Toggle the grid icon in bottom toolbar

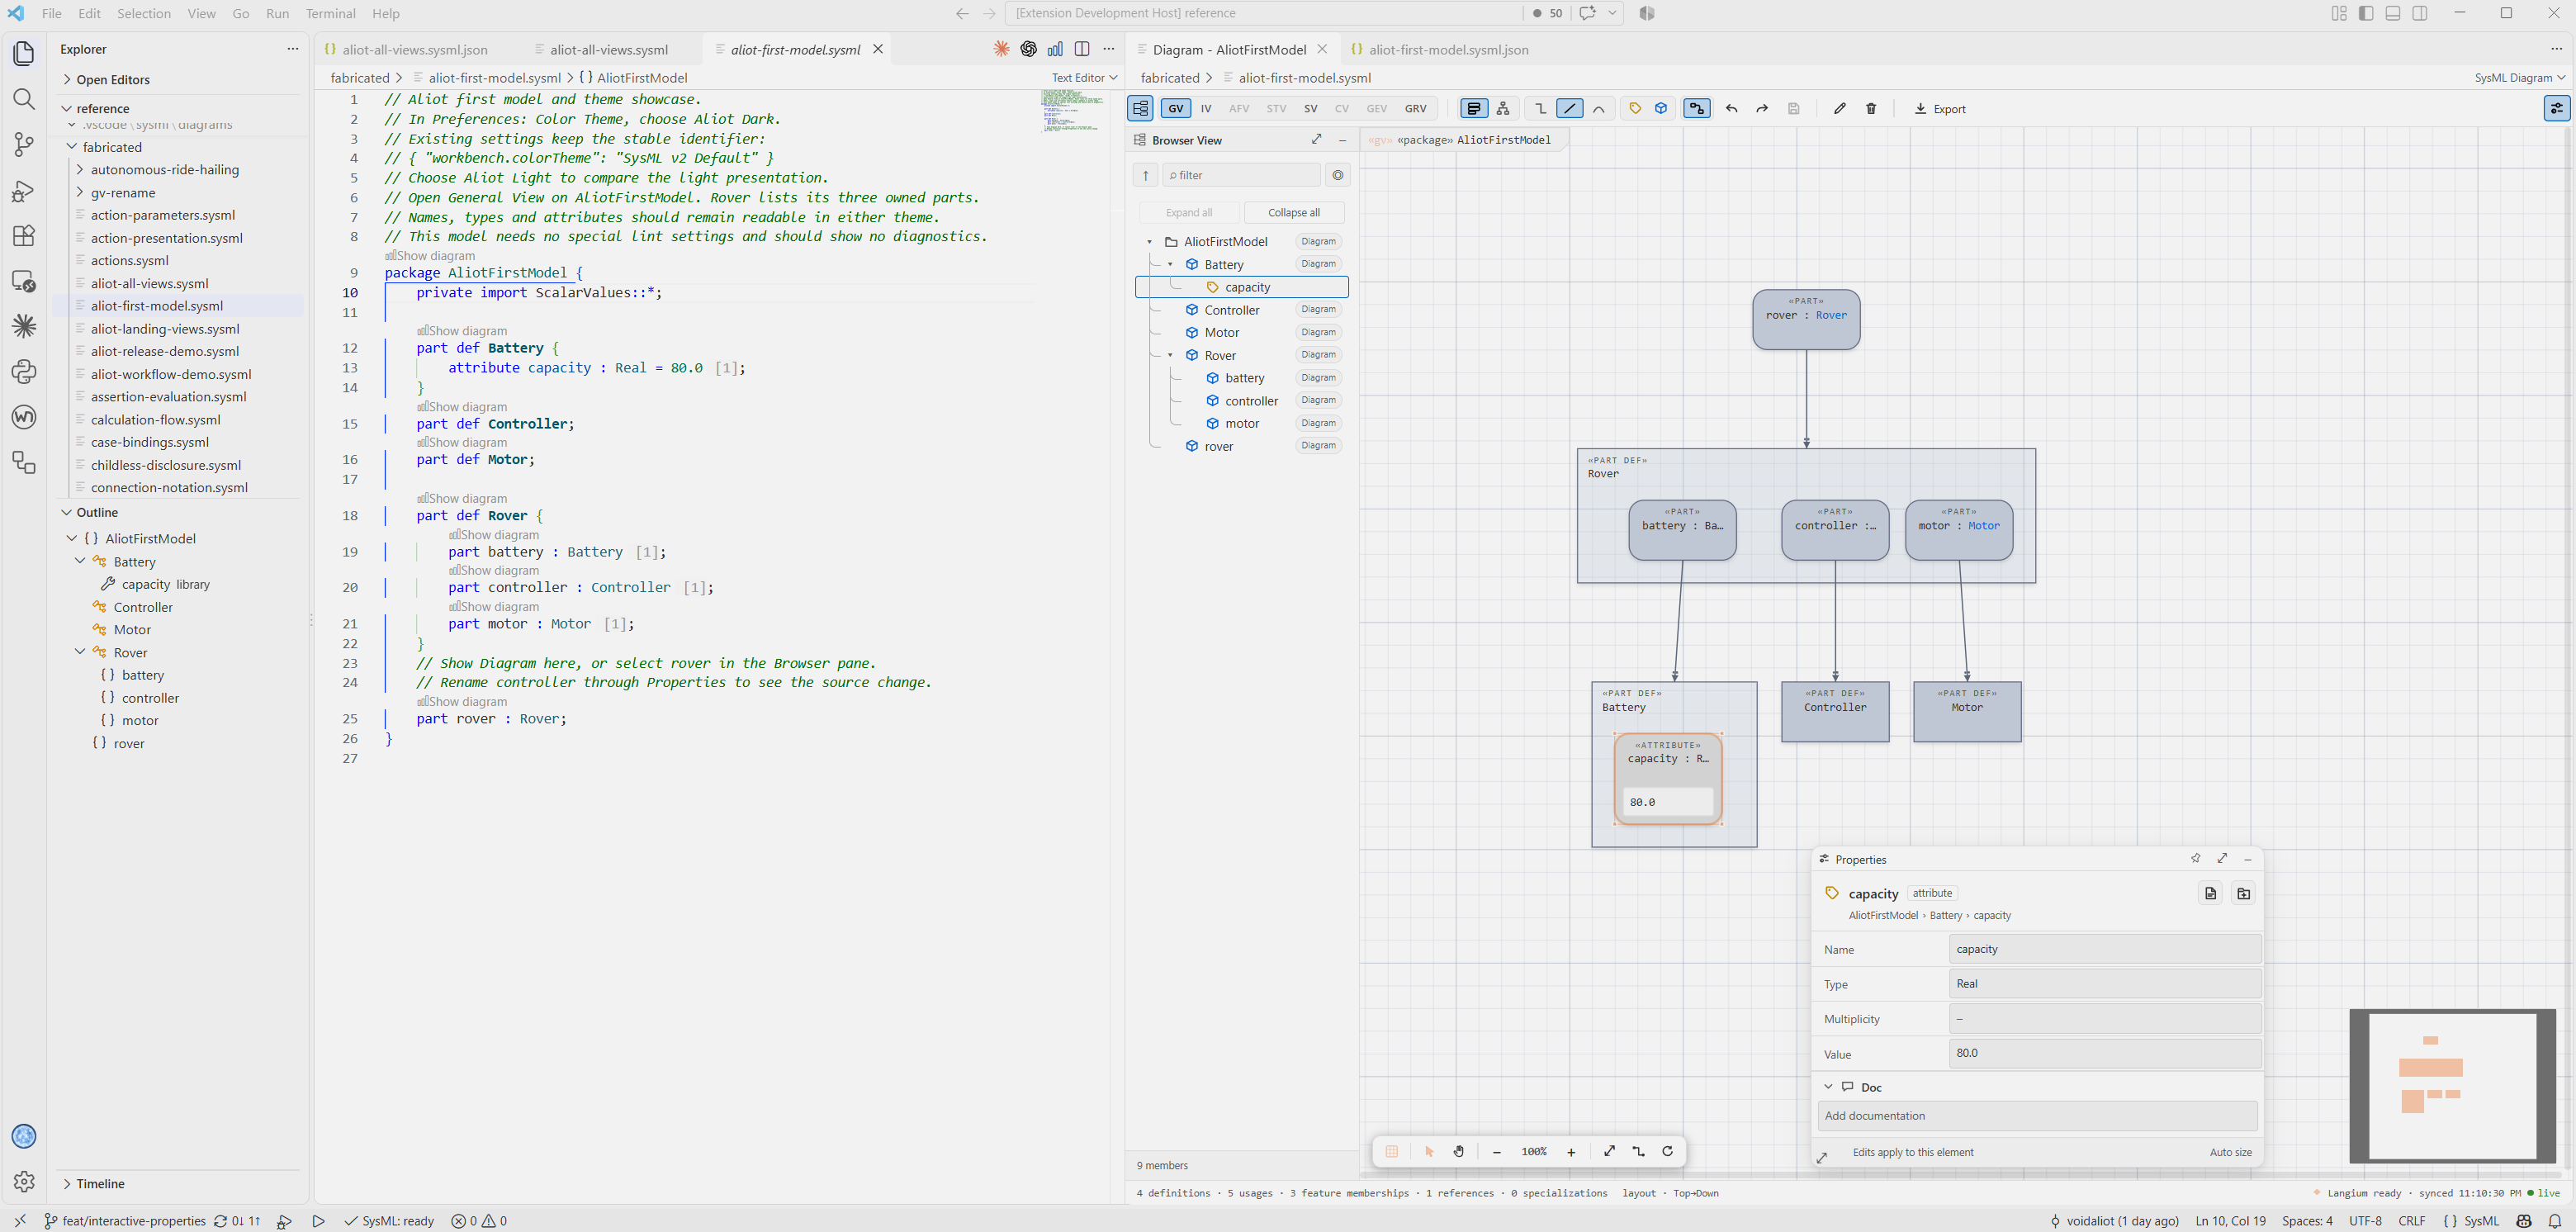[x=1391, y=1152]
